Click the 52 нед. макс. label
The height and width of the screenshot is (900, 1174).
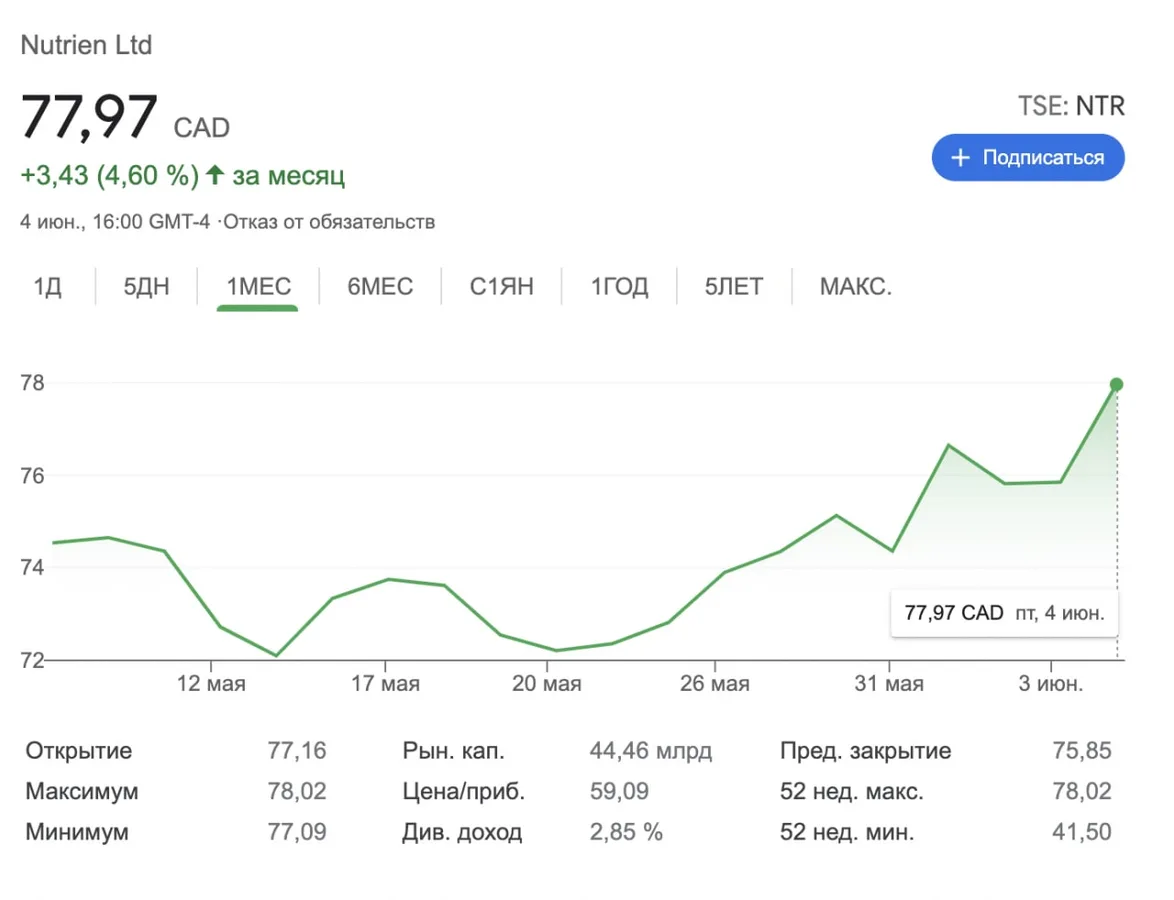pos(852,791)
